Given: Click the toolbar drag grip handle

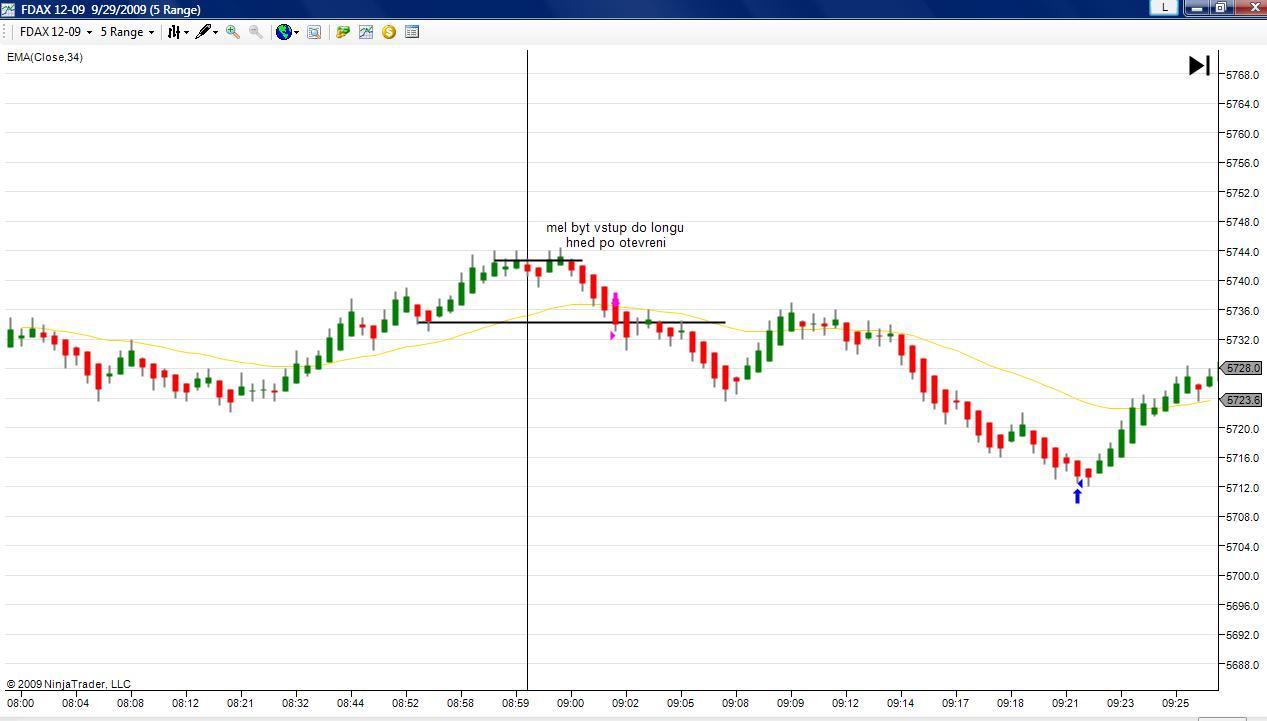Looking at the screenshot, I should click(6, 32).
